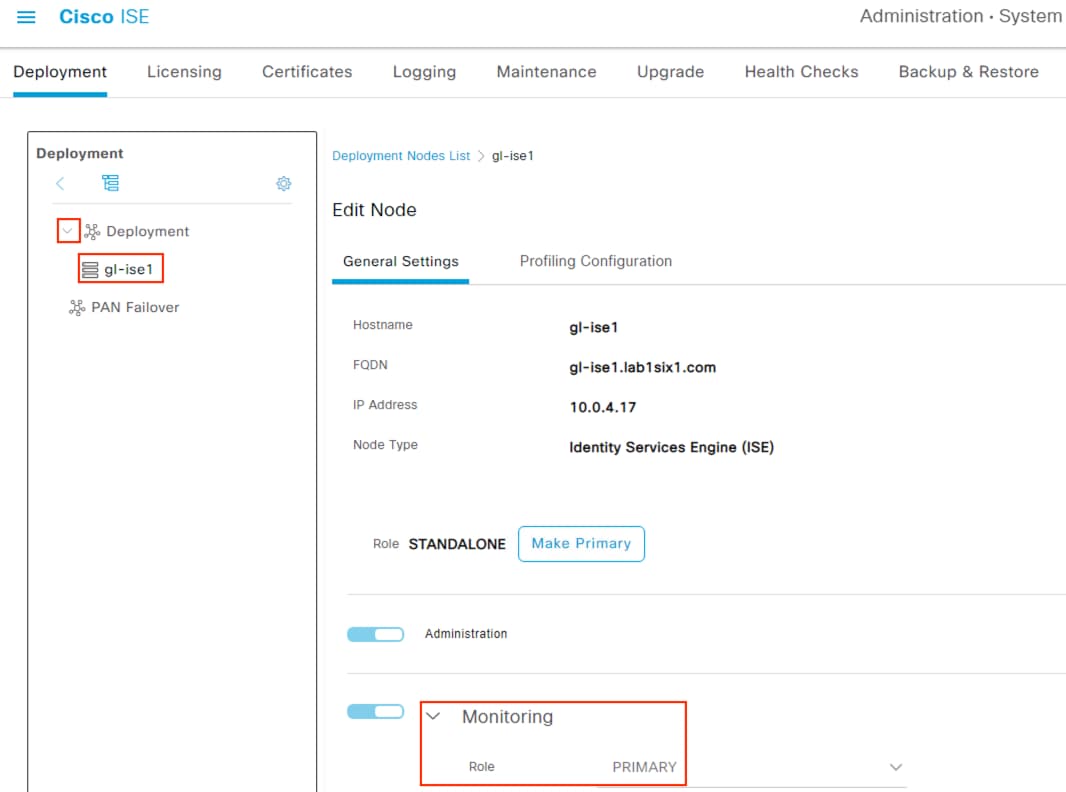Click the PAN Failover cluster icon
1066x792 pixels.
(x=77, y=308)
